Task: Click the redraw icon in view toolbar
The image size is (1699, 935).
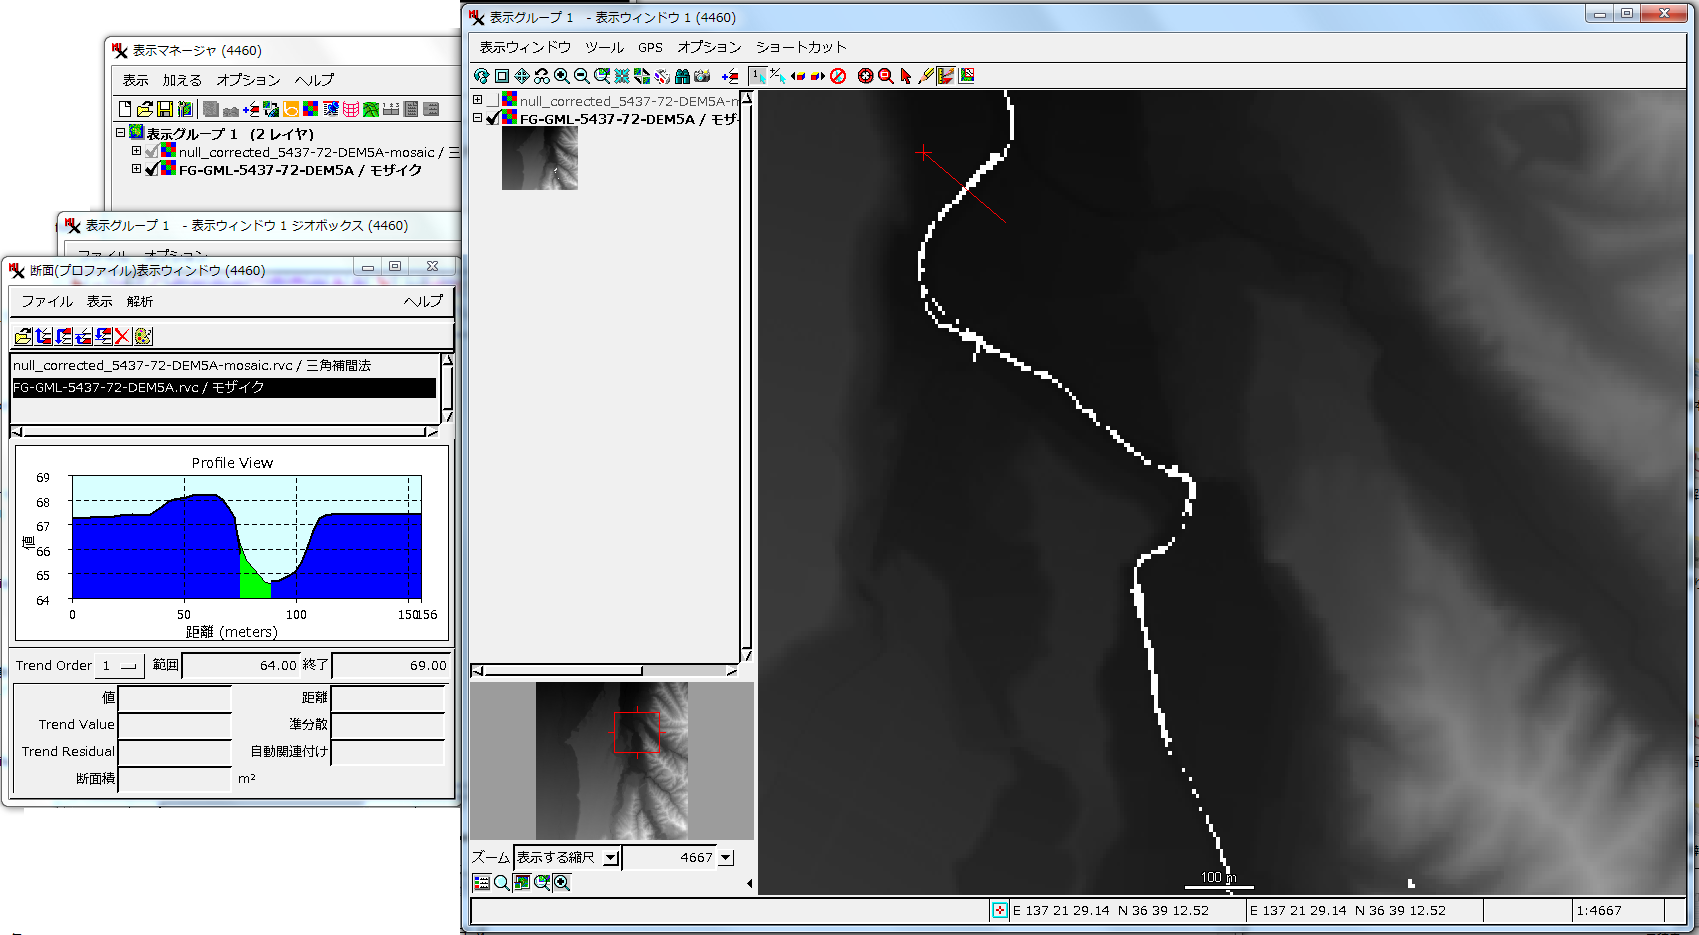Action: [482, 76]
